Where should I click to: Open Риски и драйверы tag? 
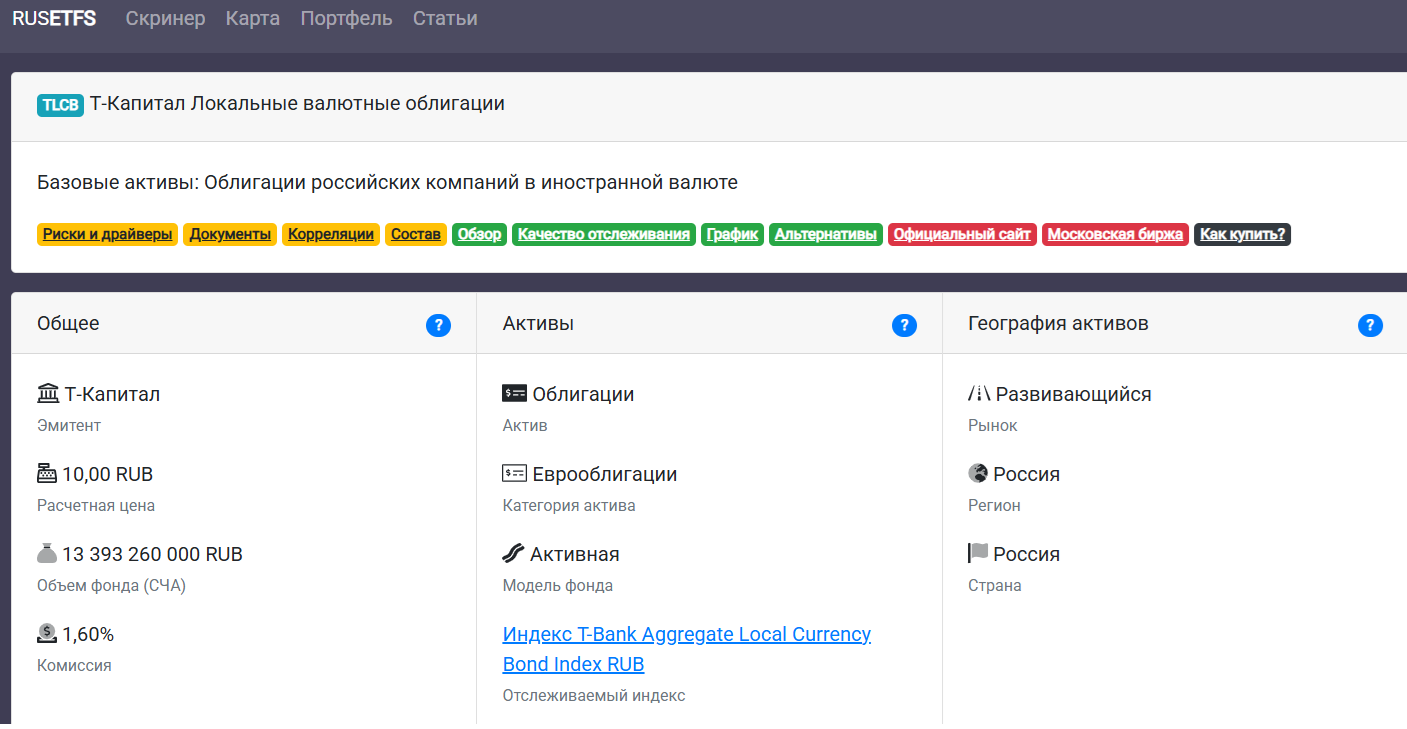point(108,235)
